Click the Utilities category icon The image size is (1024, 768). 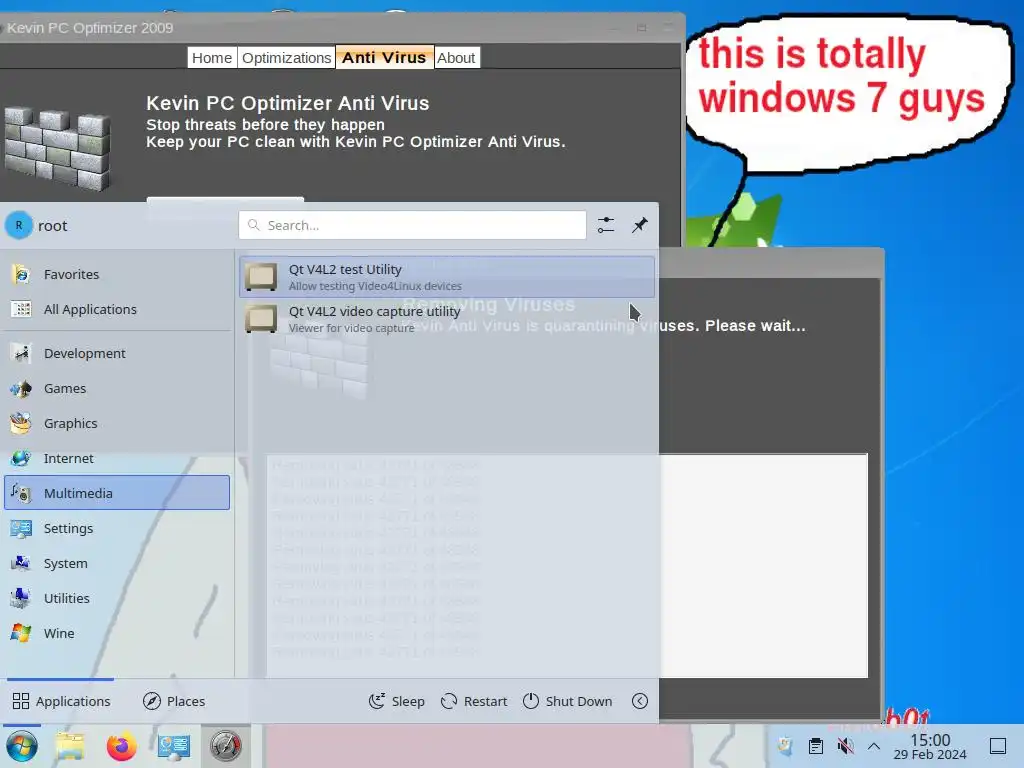point(21,598)
